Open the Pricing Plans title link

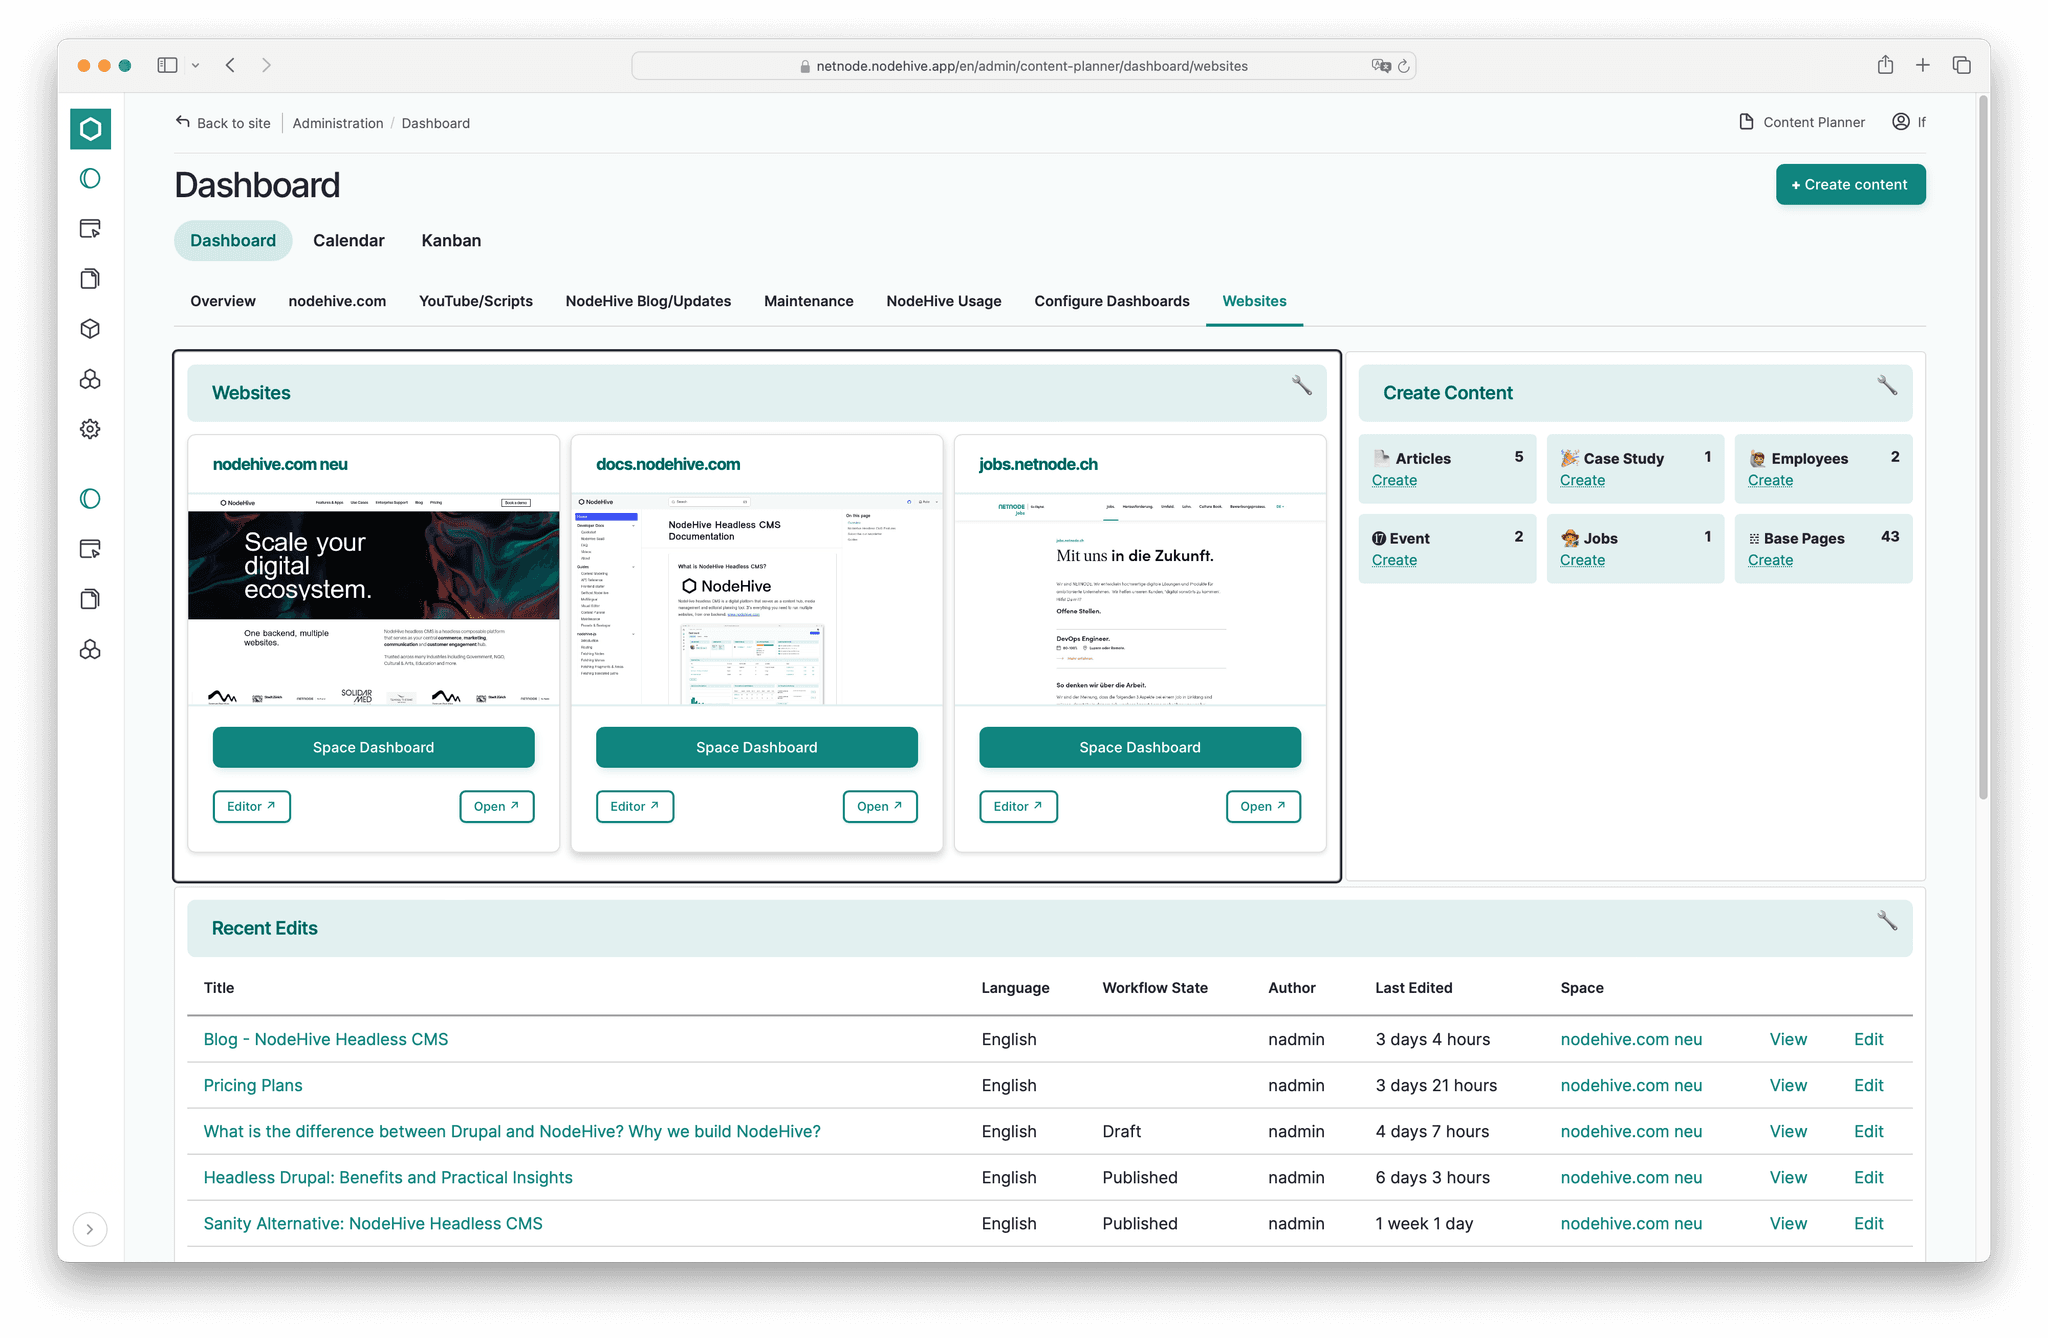tap(253, 1086)
